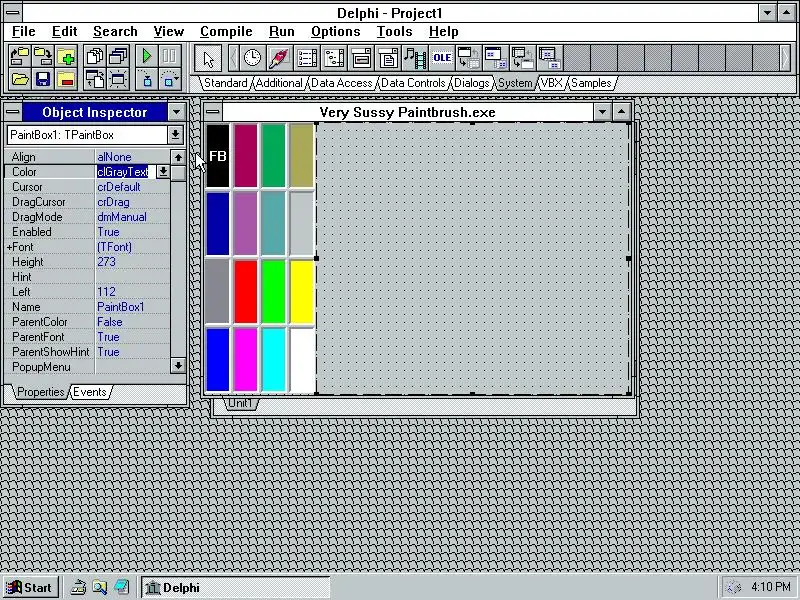Screen dimensions: 800x600
Task: Click the DragMode value dmManual
Action: tap(122, 217)
